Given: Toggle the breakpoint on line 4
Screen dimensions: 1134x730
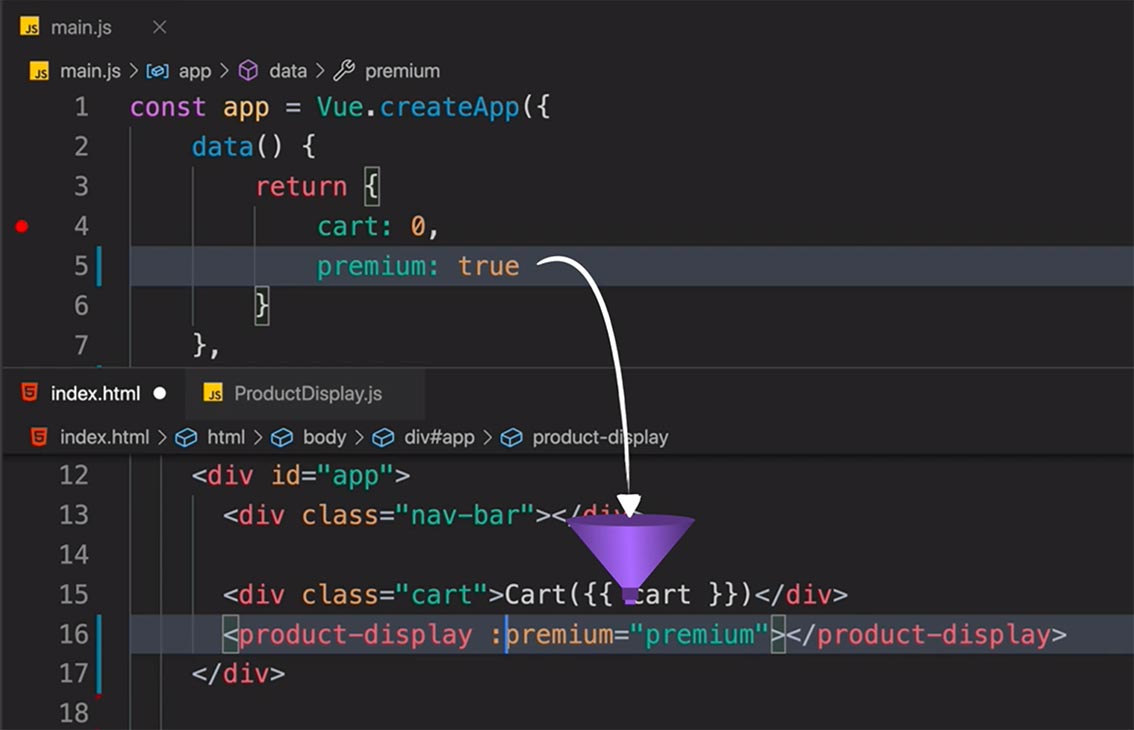Looking at the screenshot, I should (x=22, y=227).
